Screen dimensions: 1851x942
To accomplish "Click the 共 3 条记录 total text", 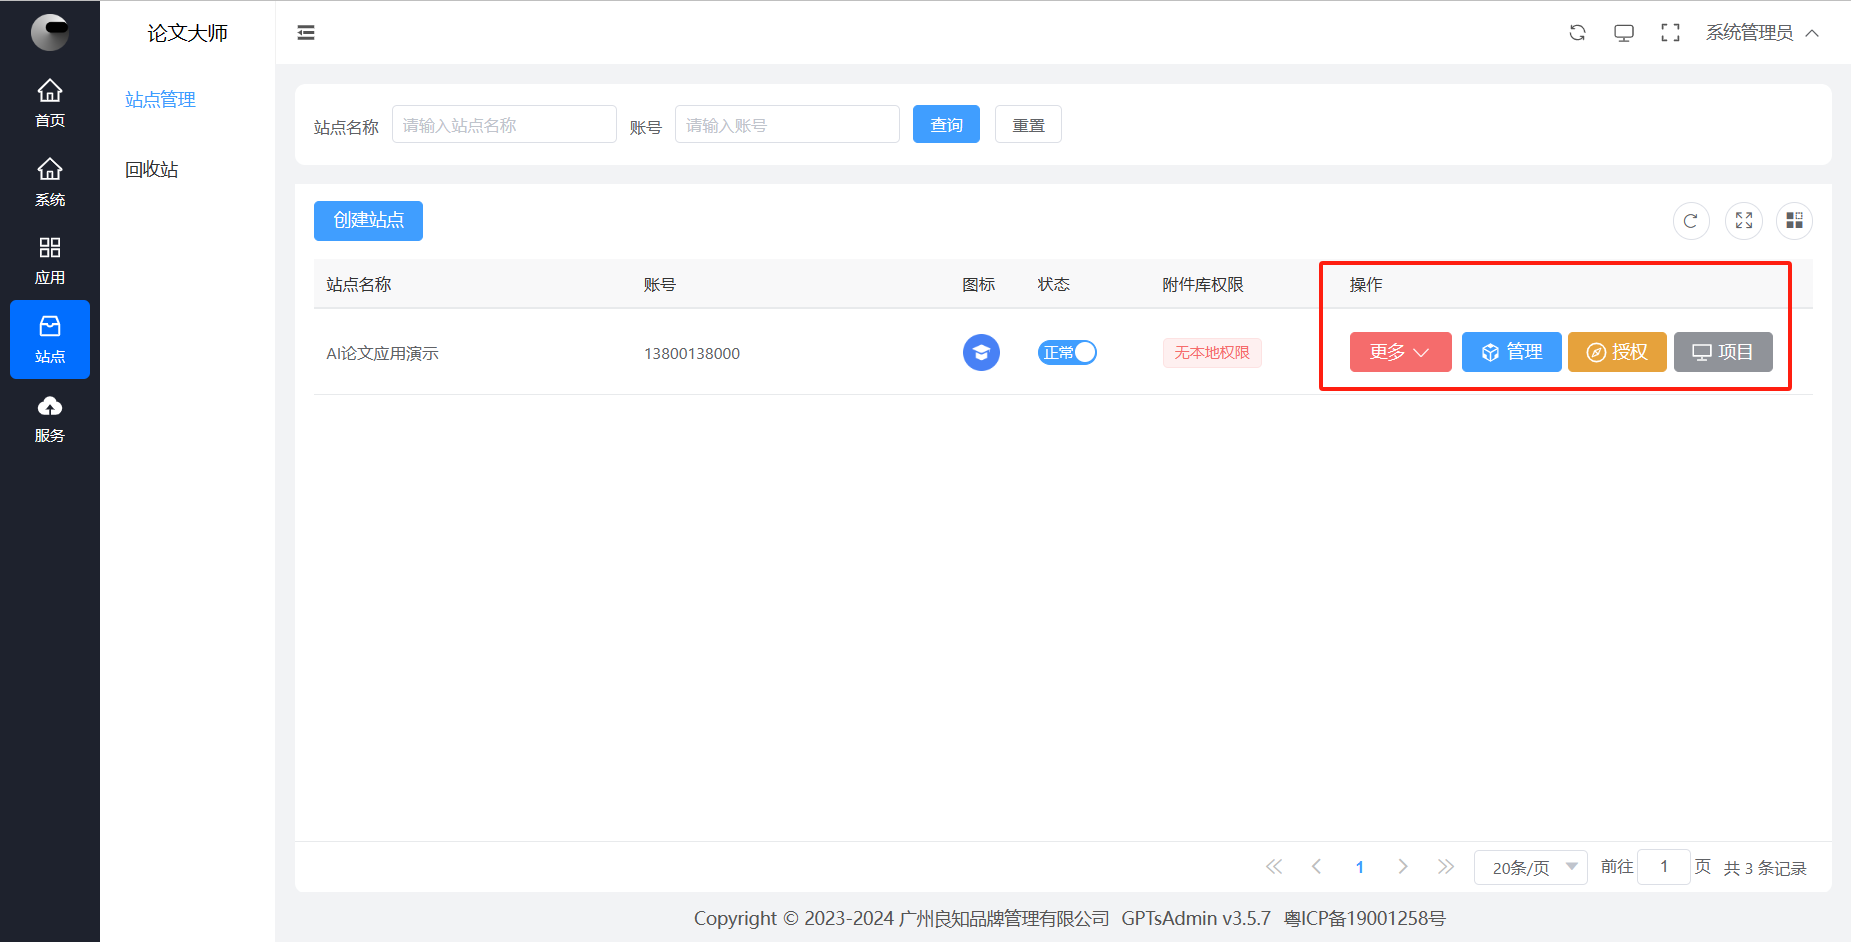I will 1765,868.
